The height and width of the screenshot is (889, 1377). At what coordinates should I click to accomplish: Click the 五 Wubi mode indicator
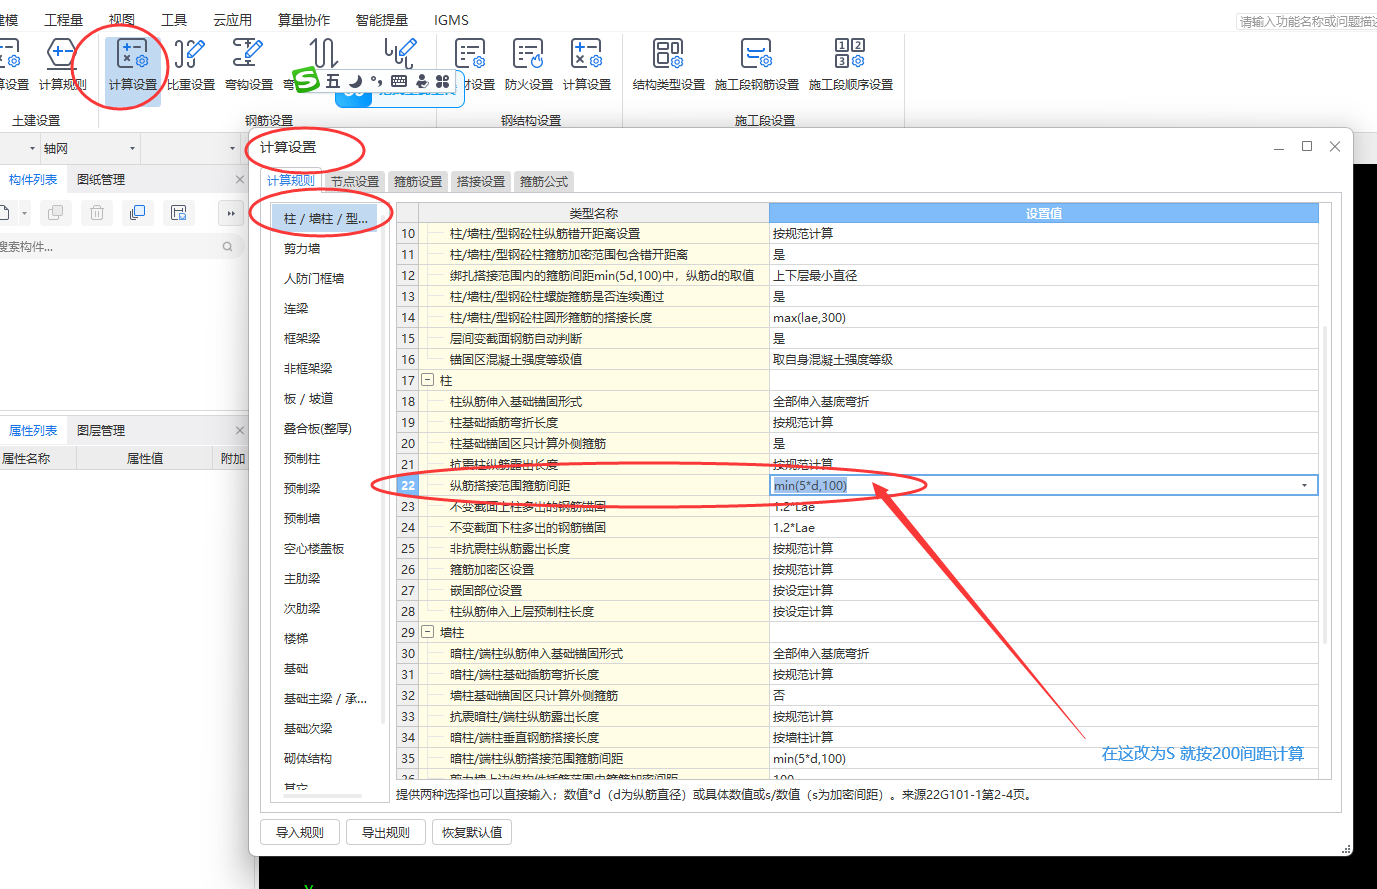coord(333,81)
